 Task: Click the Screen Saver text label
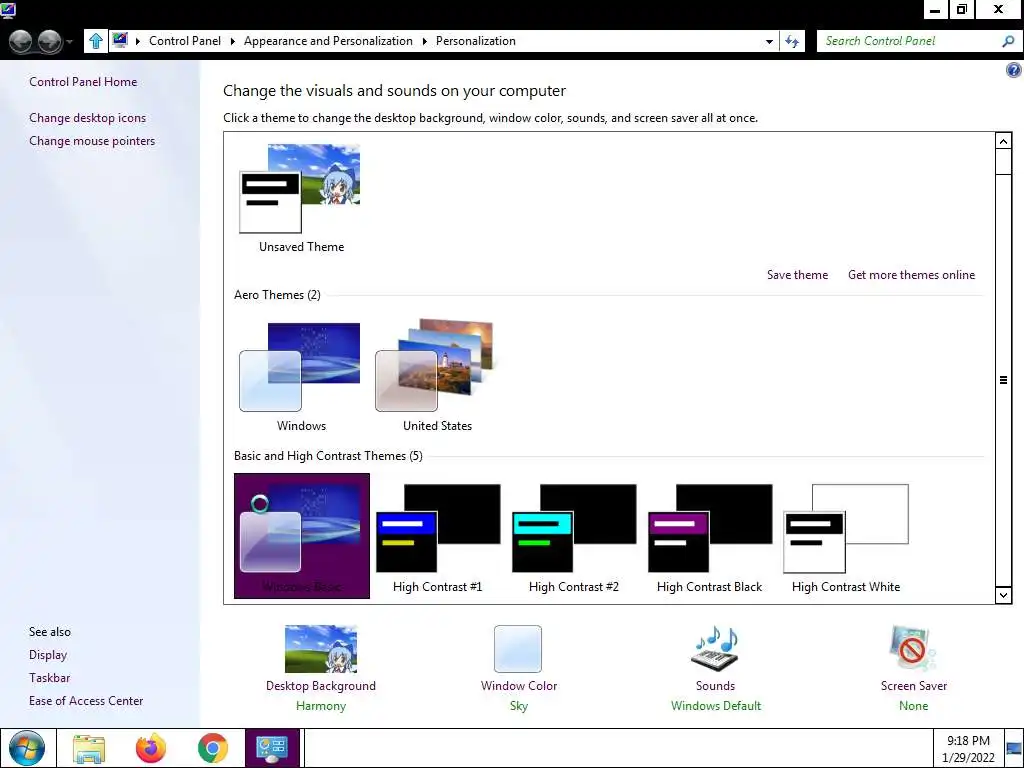pos(913,686)
